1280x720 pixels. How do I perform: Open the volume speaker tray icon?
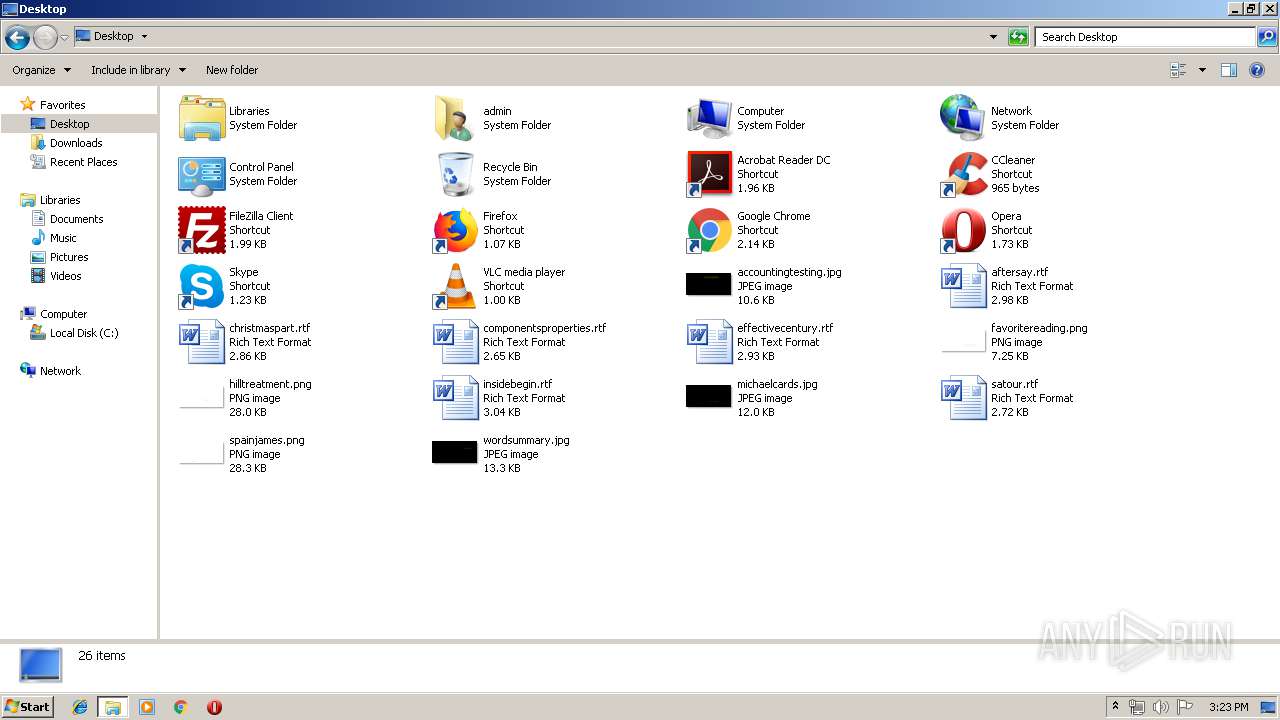tap(1161, 707)
